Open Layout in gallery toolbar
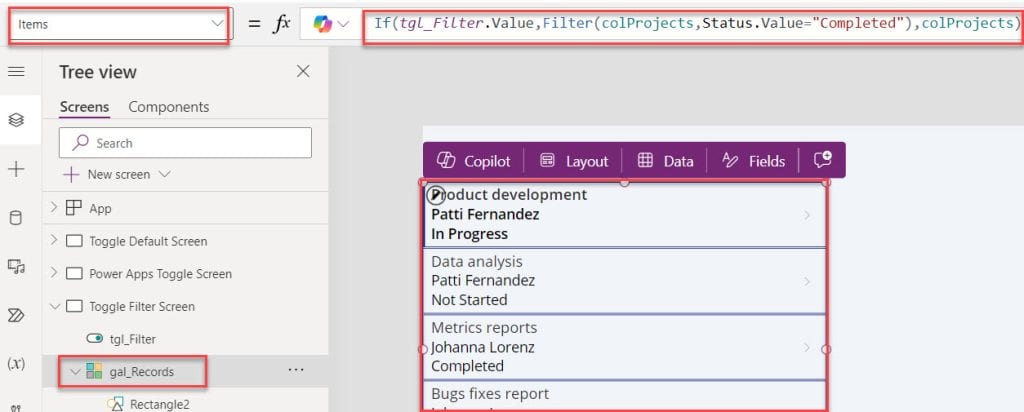The width and height of the screenshot is (1024, 412). [574, 161]
